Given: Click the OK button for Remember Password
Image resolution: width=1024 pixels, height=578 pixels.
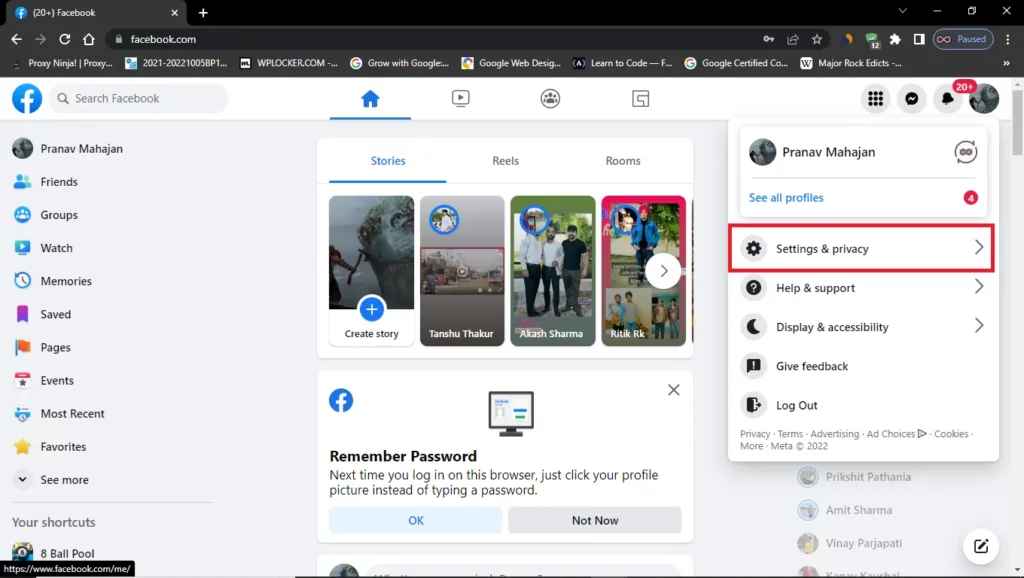Looking at the screenshot, I should tap(415, 521).
